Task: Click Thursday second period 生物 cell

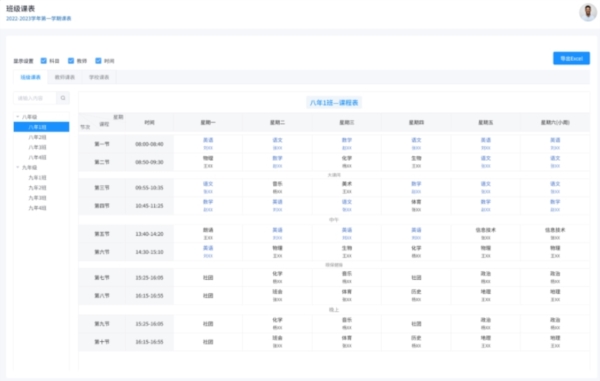Action: [416, 162]
